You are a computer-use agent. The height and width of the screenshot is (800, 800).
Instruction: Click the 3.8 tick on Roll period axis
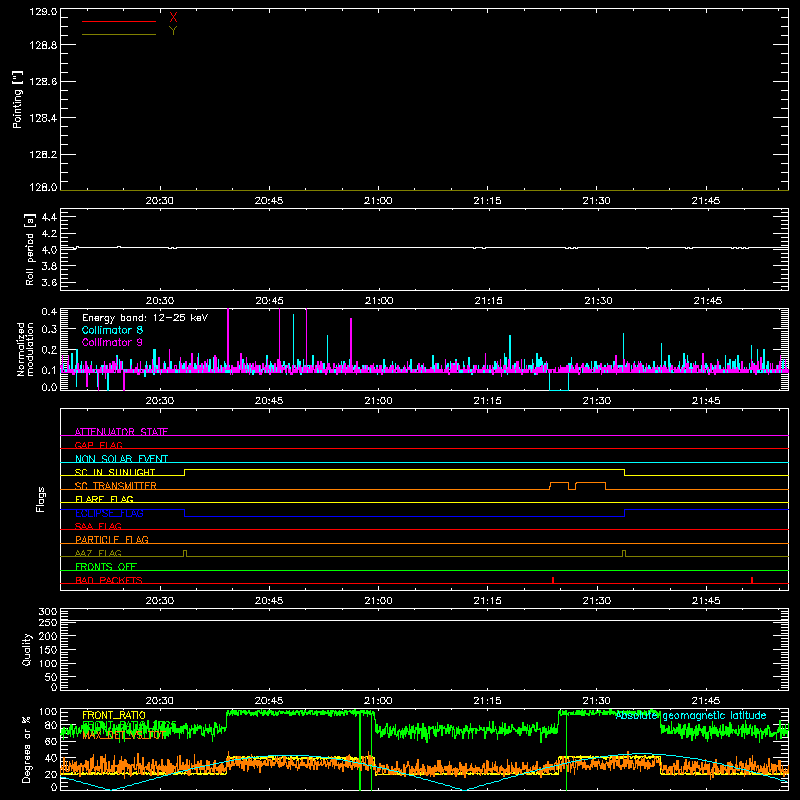click(49, 266)
